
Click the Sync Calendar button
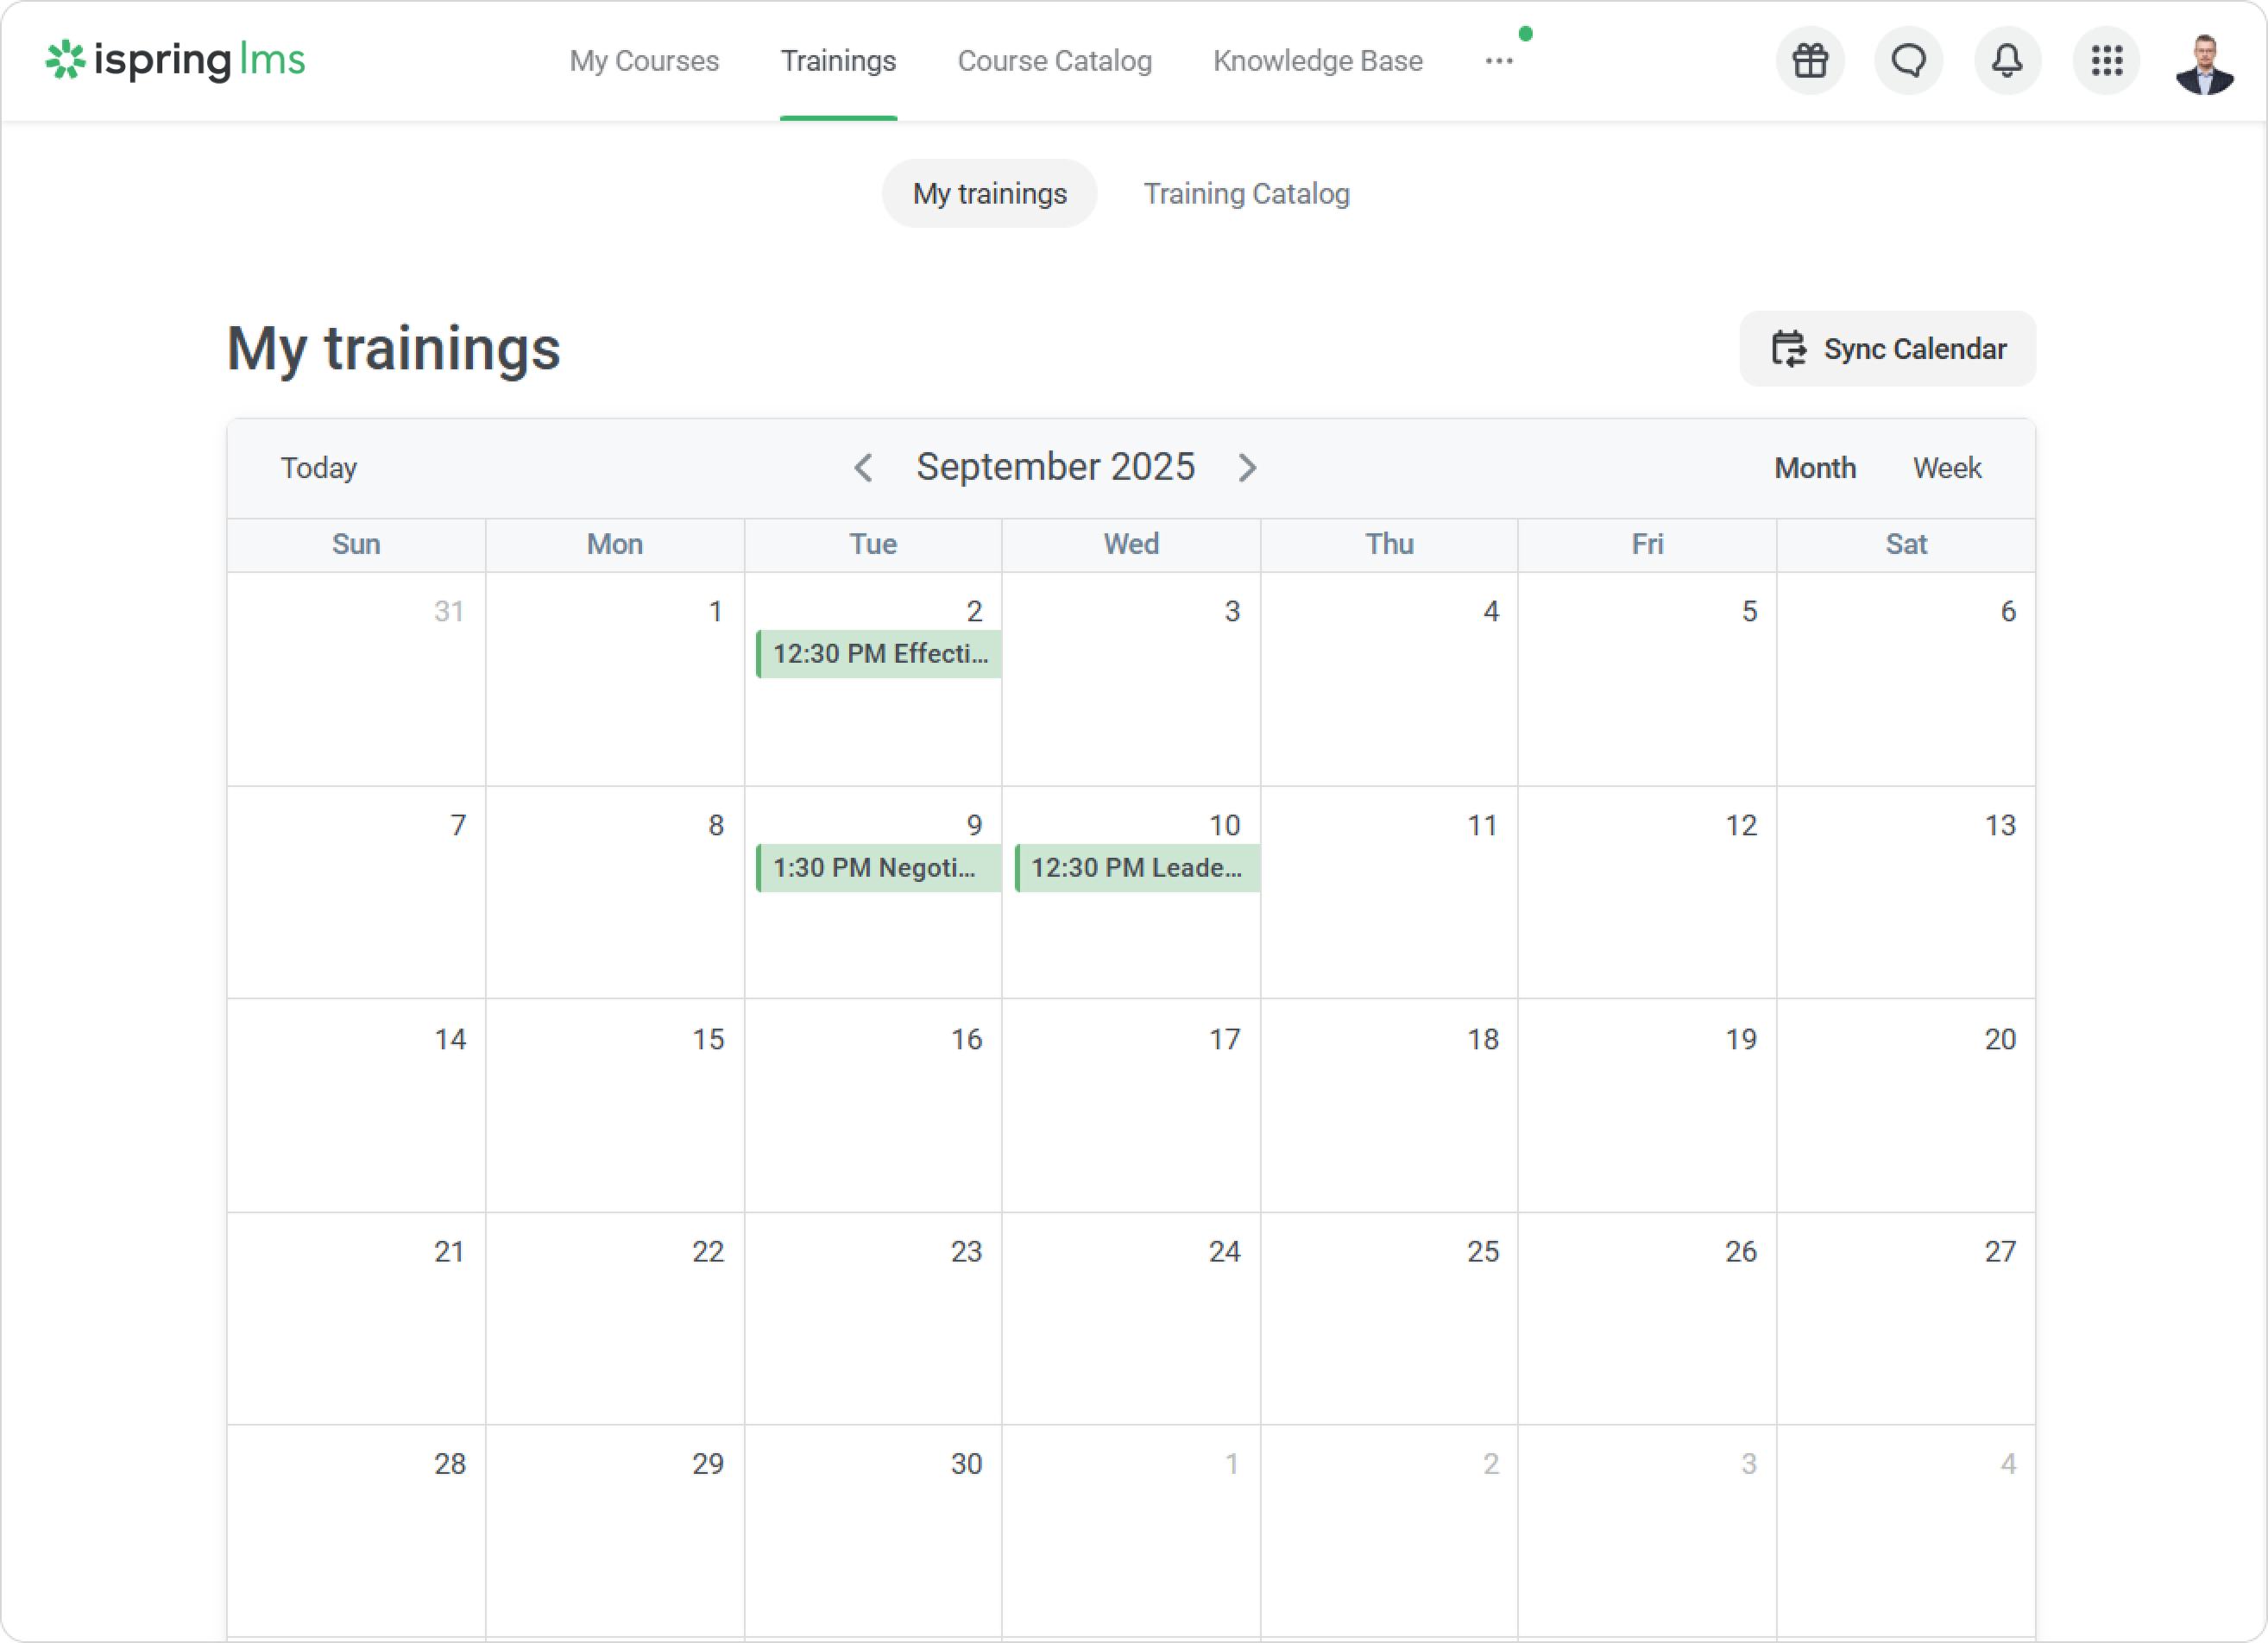[x=1887, y=348]
